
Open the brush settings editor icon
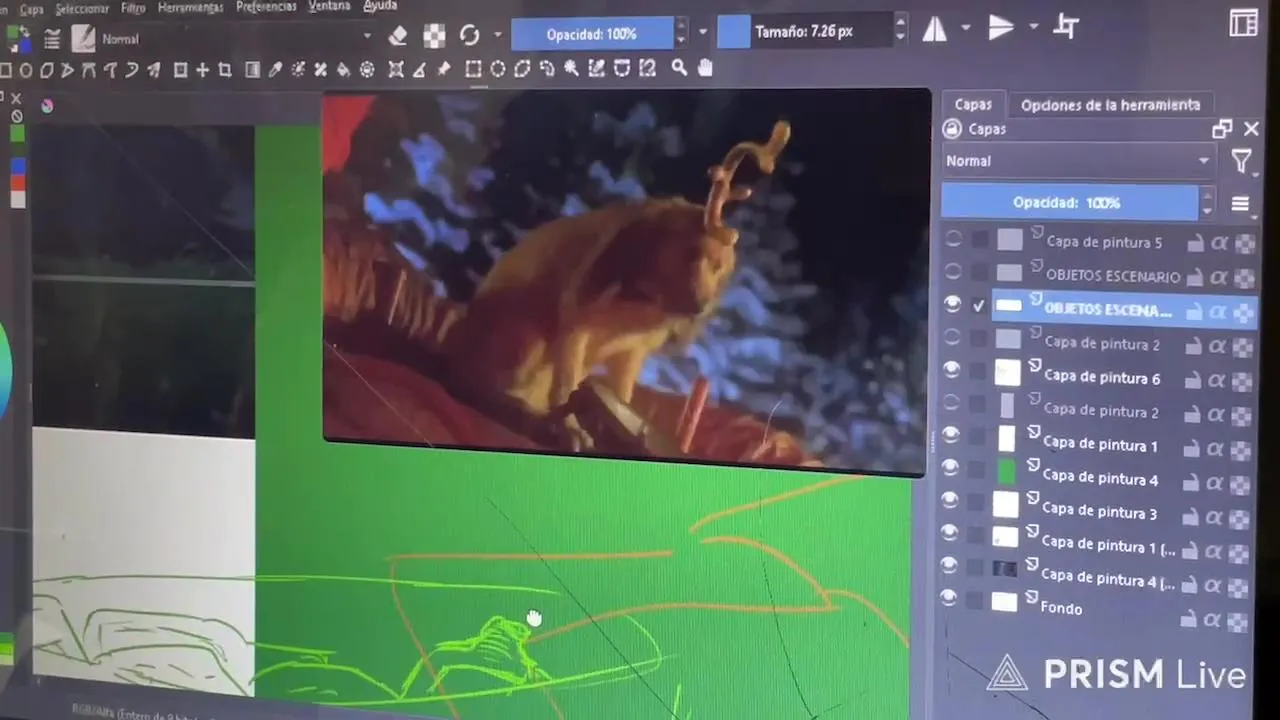(52, 39)
